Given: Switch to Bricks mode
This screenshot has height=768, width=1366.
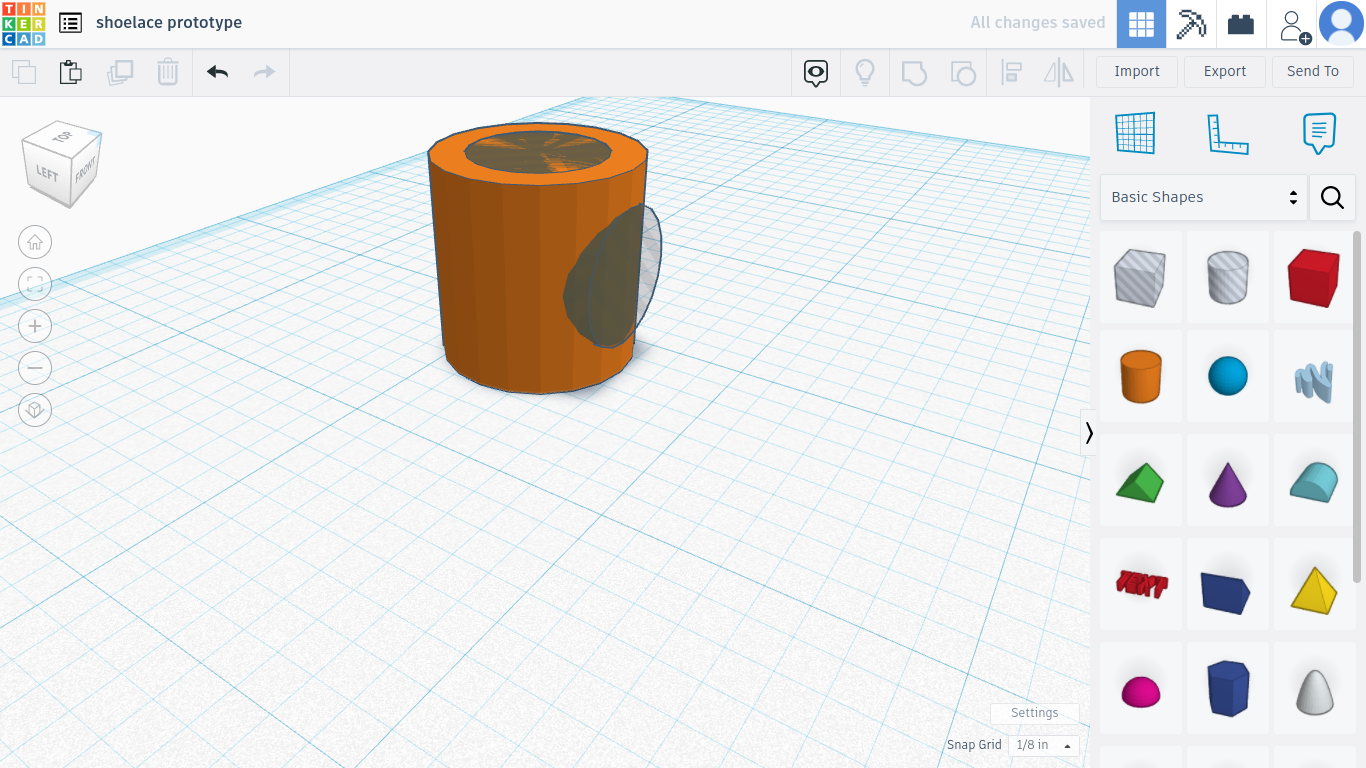Looking at the screenshot, I should 1241,24.
